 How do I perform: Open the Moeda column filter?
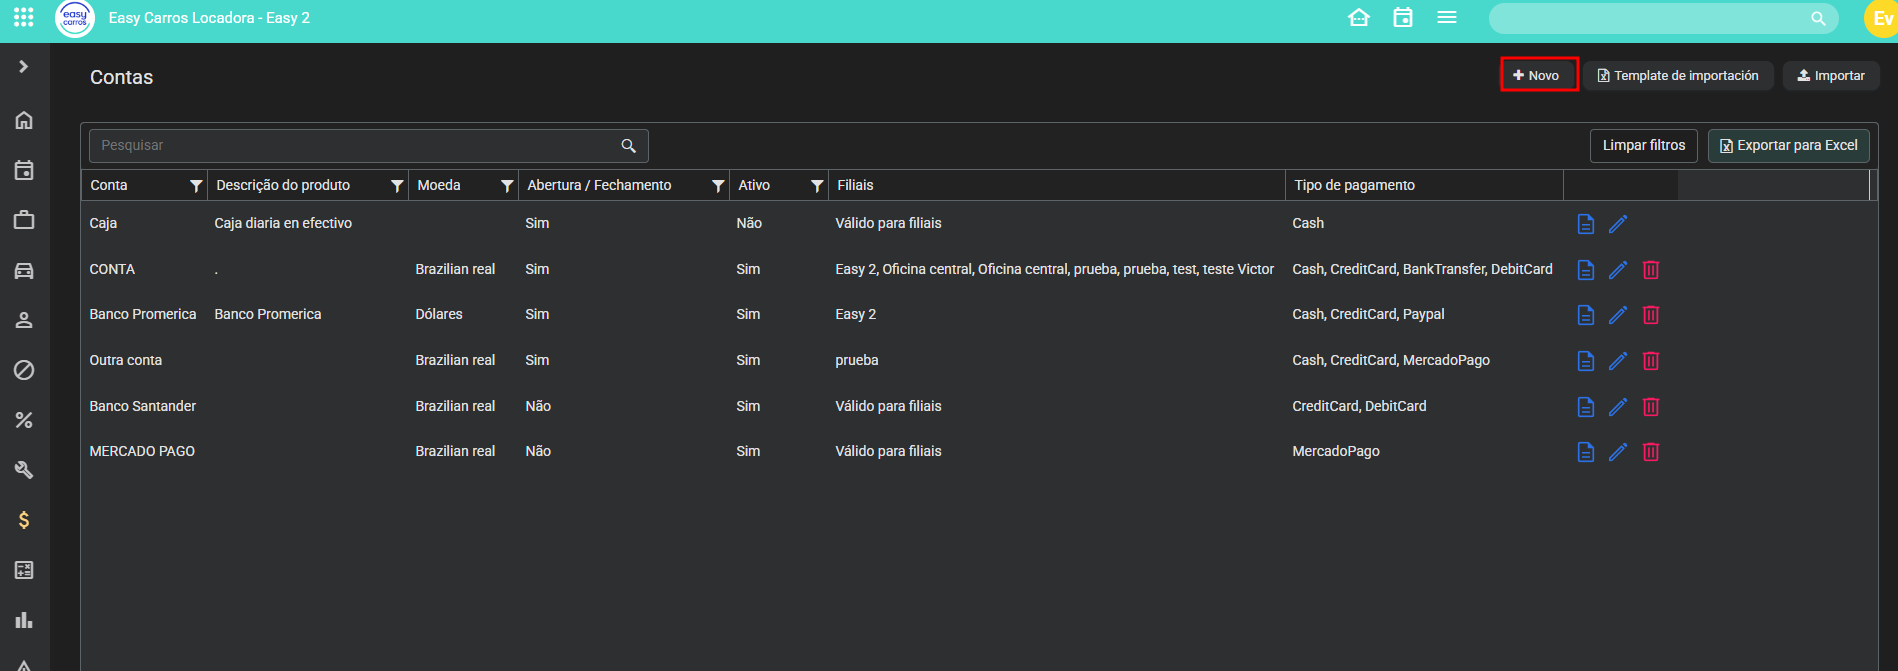(x=507, y=186)
